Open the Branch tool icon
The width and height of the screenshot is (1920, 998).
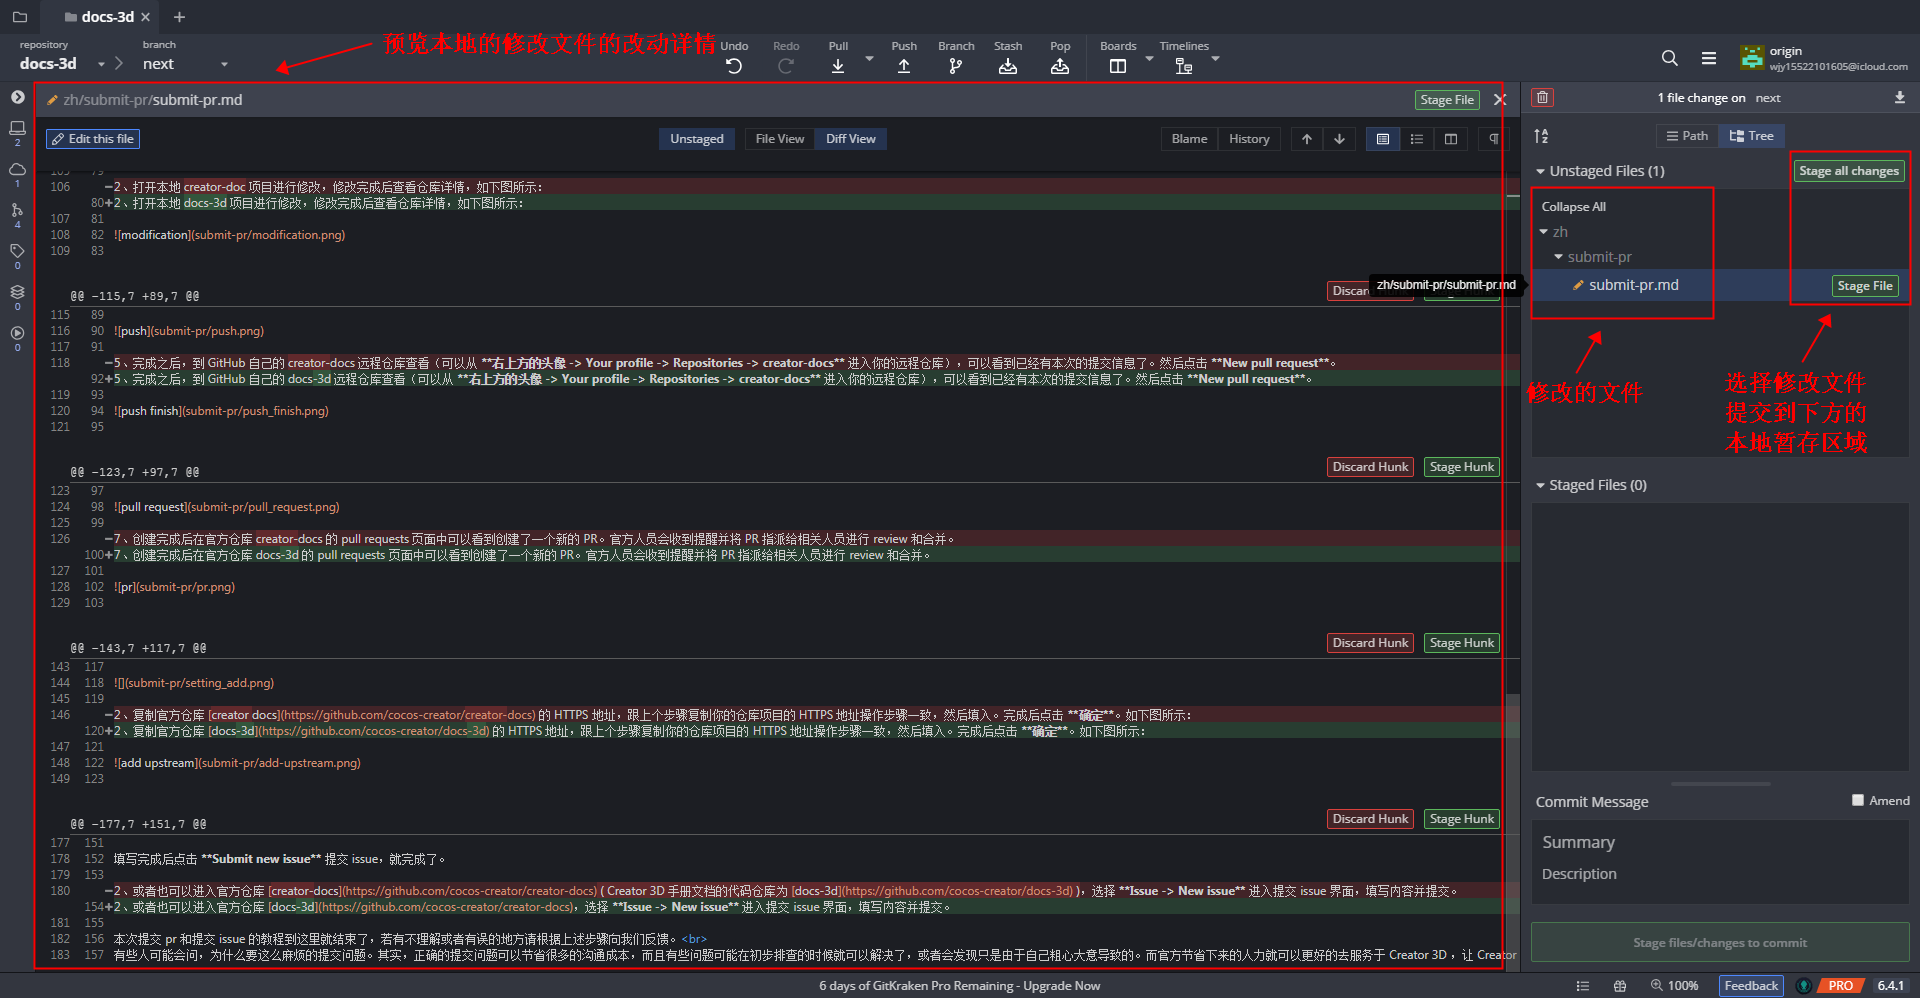tap(956, 66)
